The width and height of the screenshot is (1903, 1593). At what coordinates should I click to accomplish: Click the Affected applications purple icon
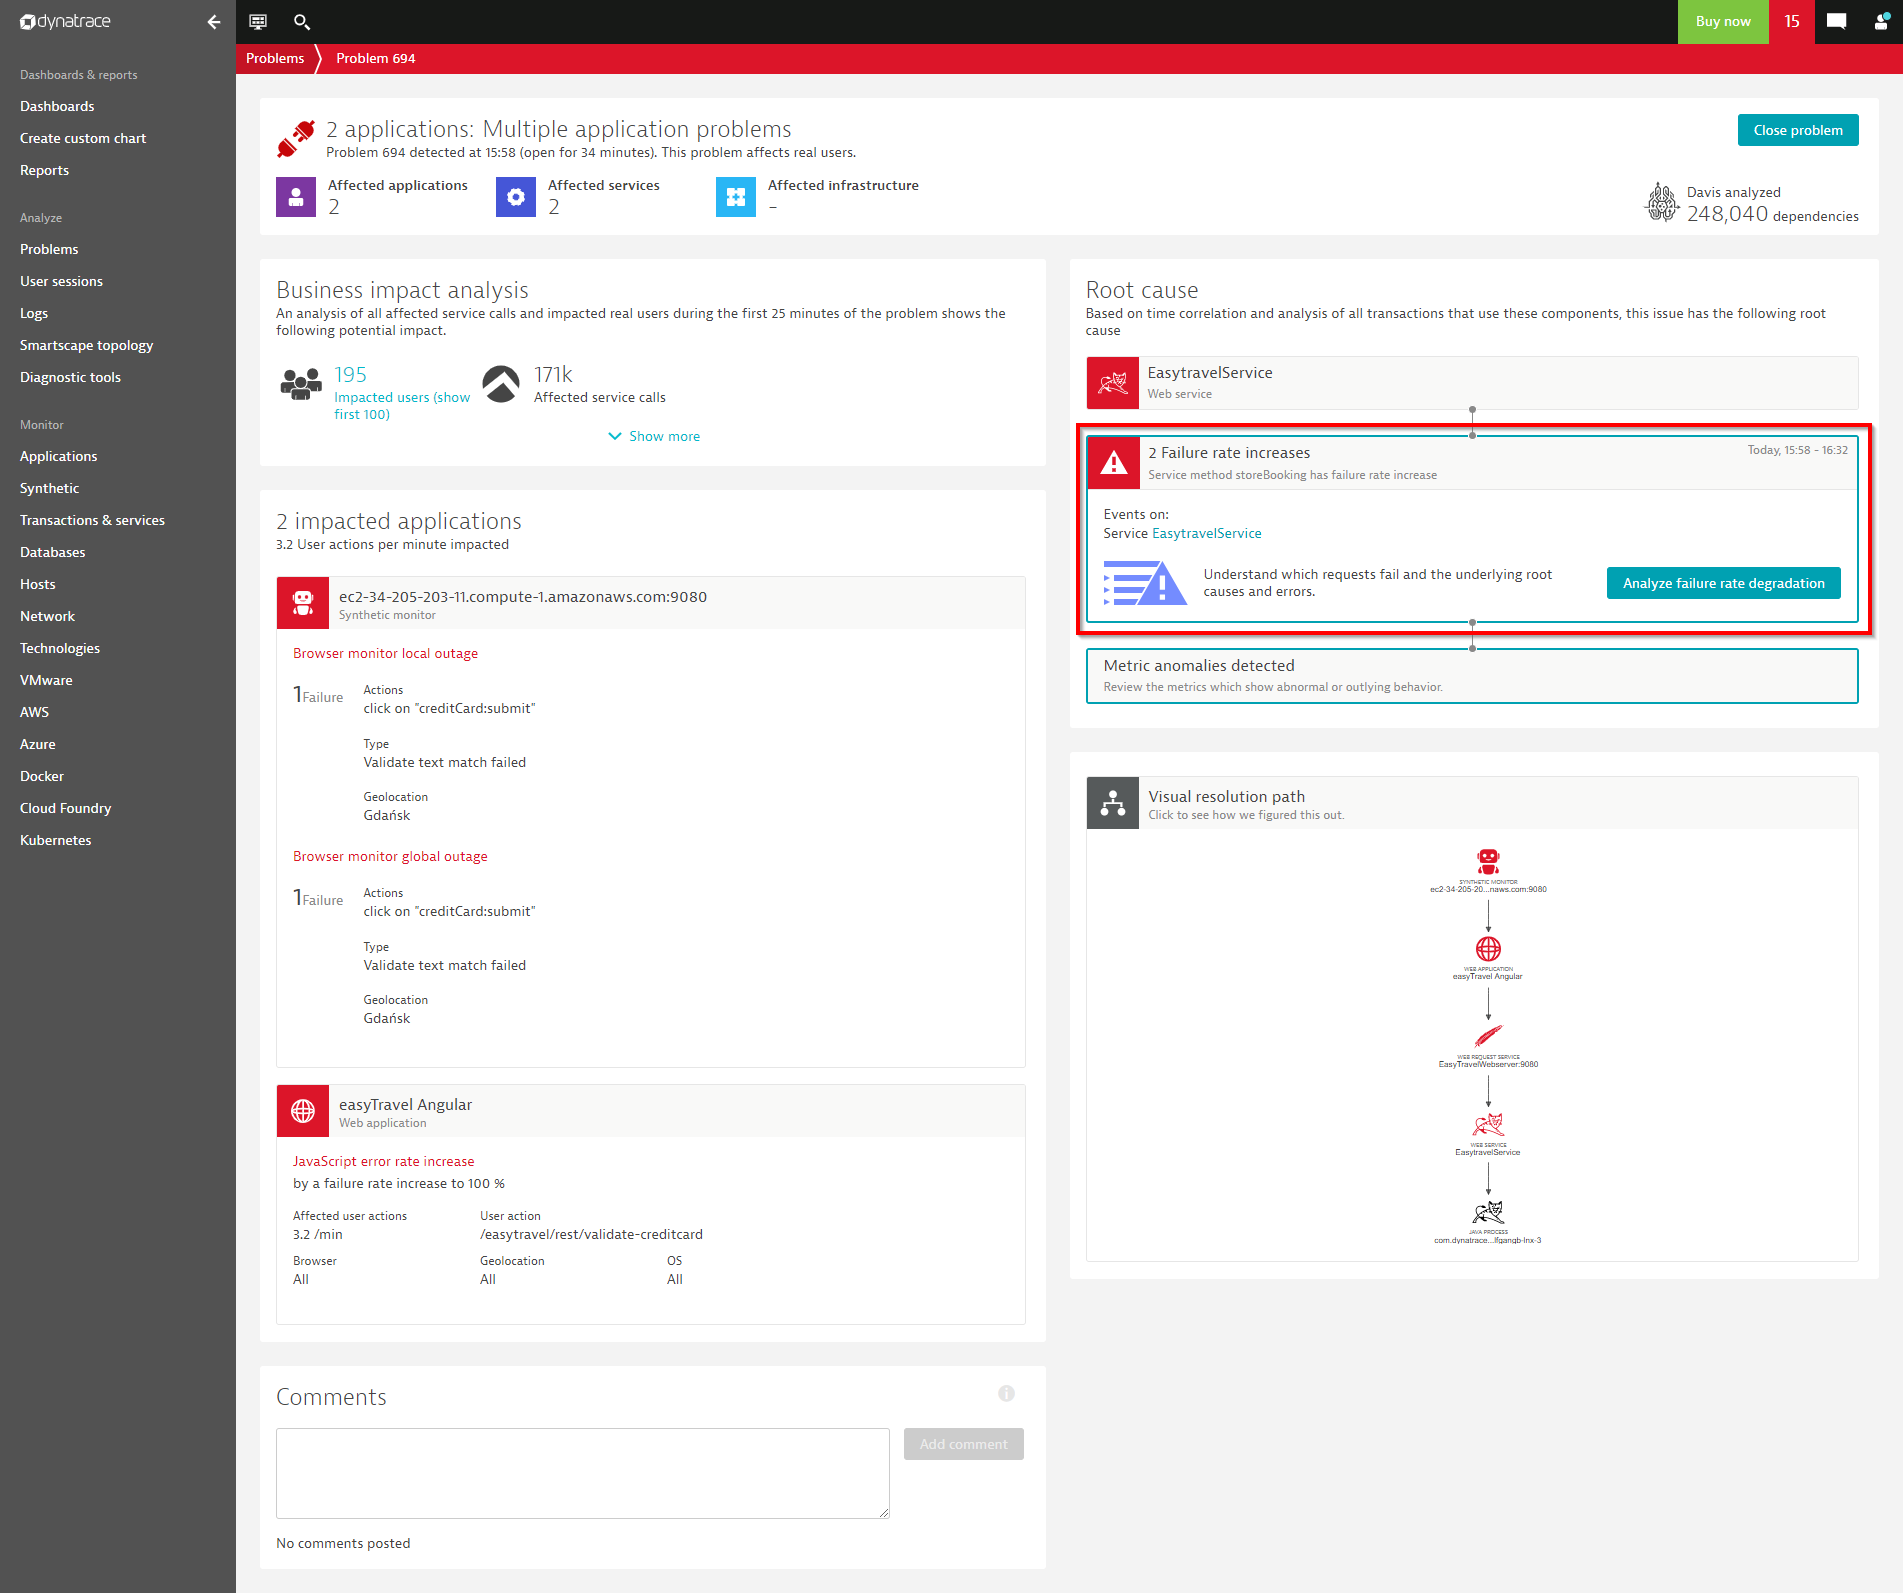click(x=296, y=197)
